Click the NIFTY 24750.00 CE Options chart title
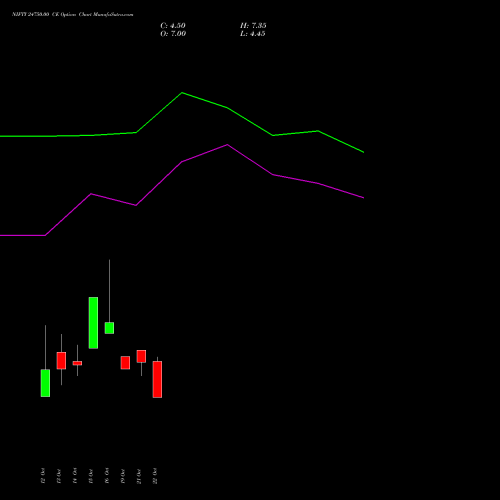Screen dimensions: 500x500 click(x=73, y=14)
